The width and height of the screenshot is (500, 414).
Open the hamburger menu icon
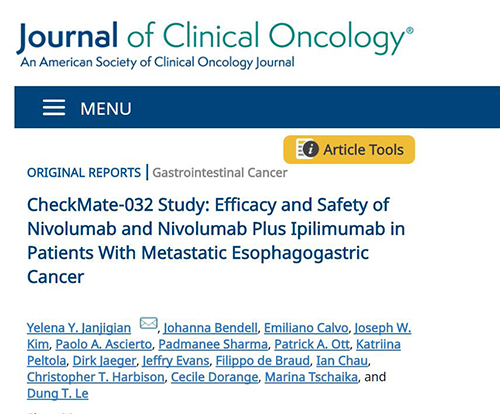54,108
